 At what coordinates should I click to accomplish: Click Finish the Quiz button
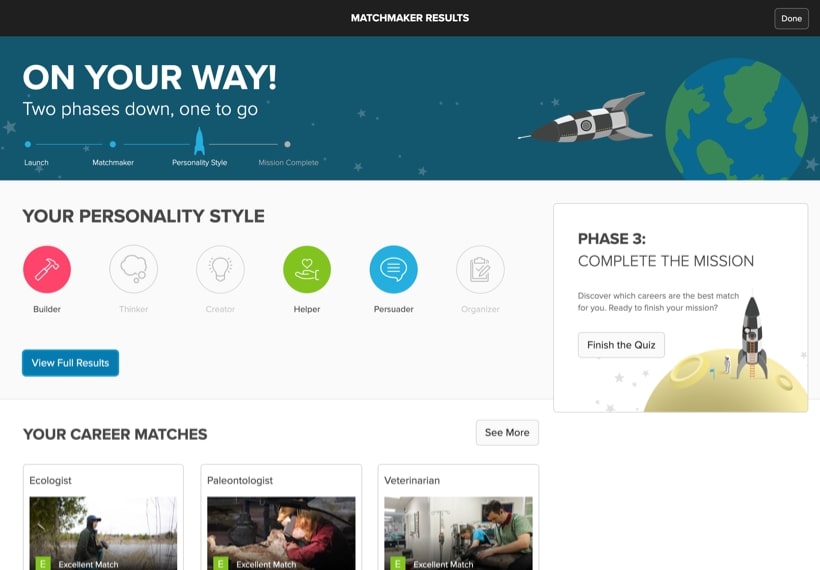coord(621,345)
